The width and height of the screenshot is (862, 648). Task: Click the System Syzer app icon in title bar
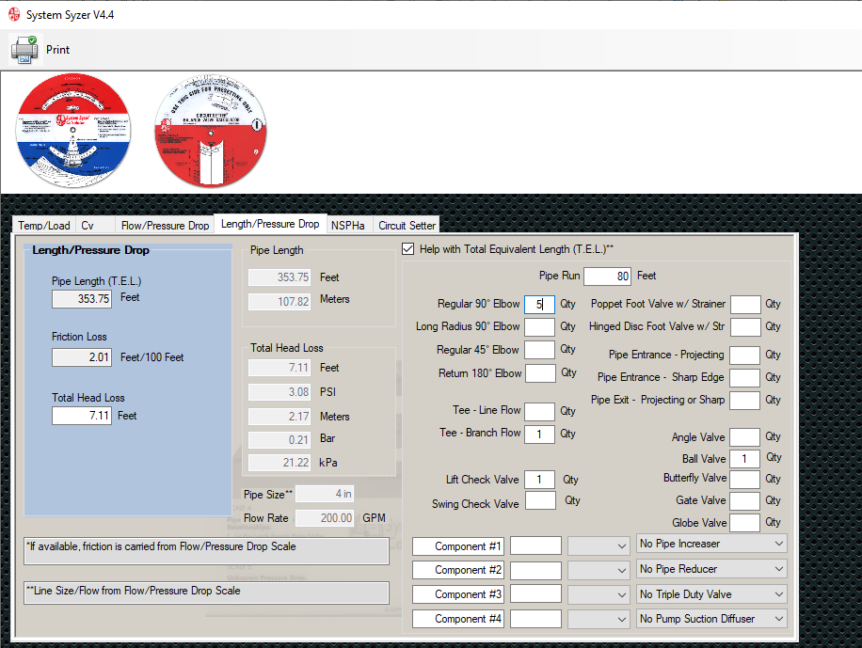(14, 14)
